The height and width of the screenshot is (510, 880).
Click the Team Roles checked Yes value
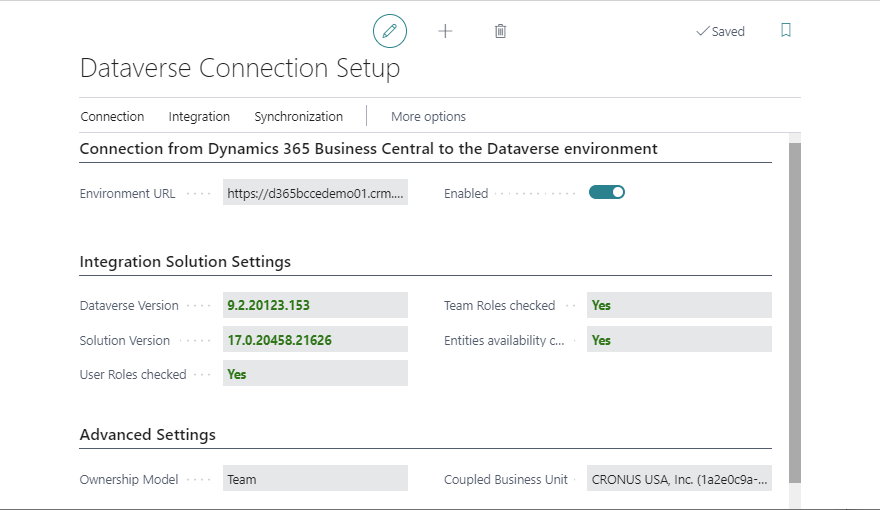[679, 305]
